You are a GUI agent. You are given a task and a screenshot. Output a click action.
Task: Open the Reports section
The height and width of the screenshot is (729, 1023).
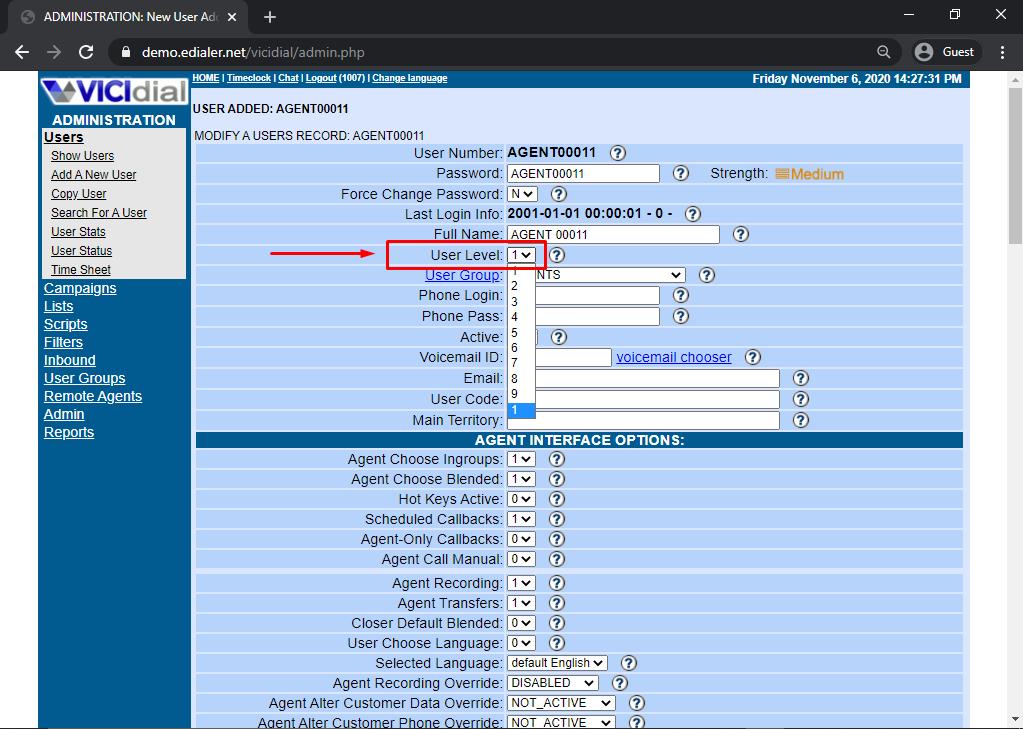69,432
